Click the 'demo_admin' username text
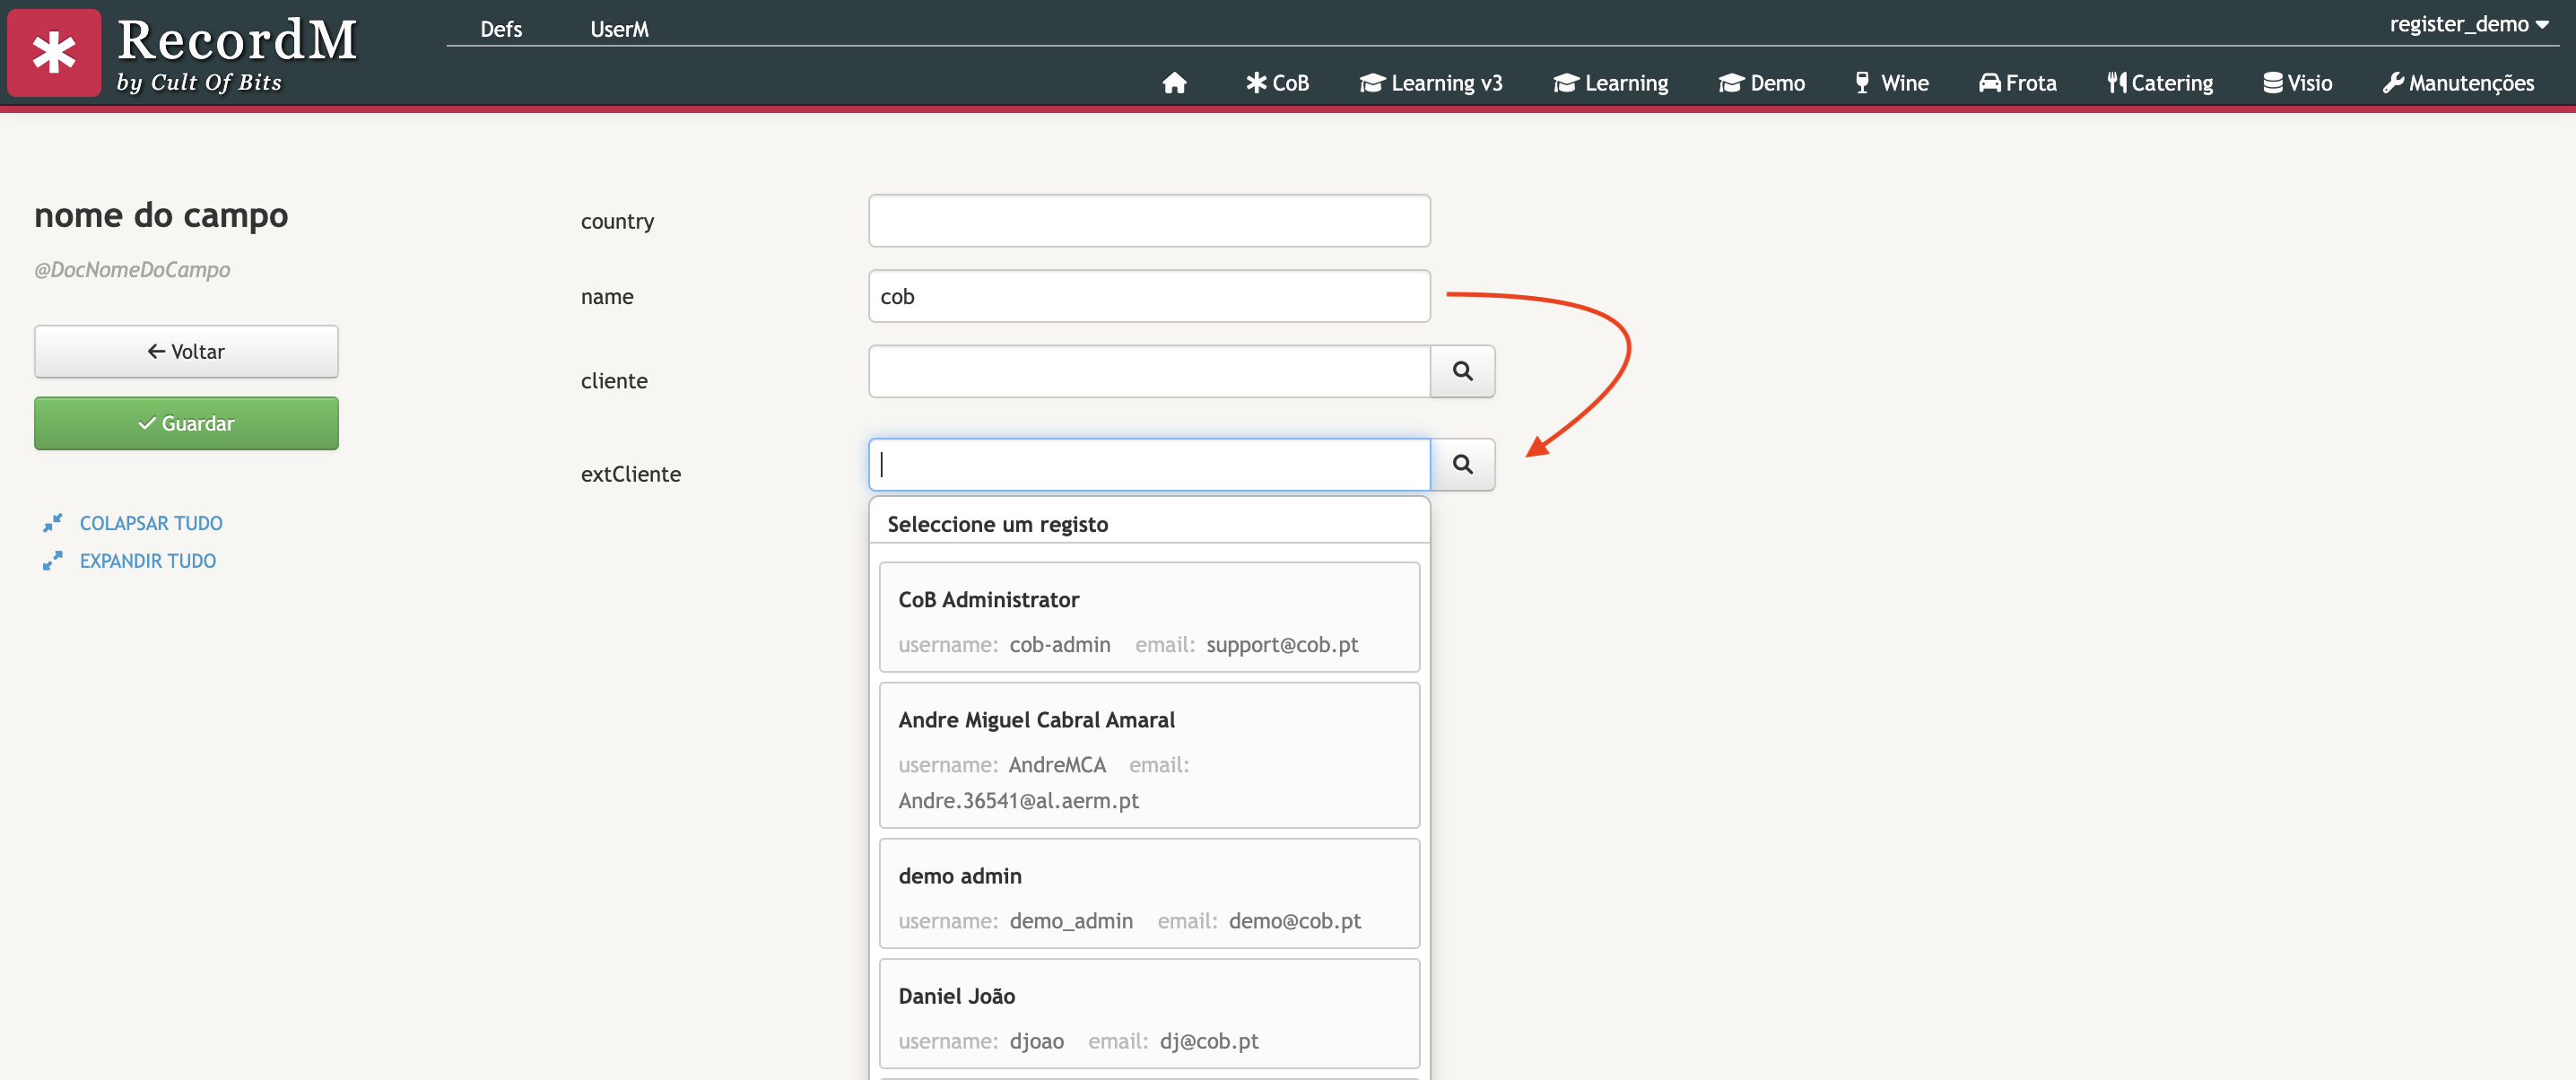 (x=1071, y=921)
